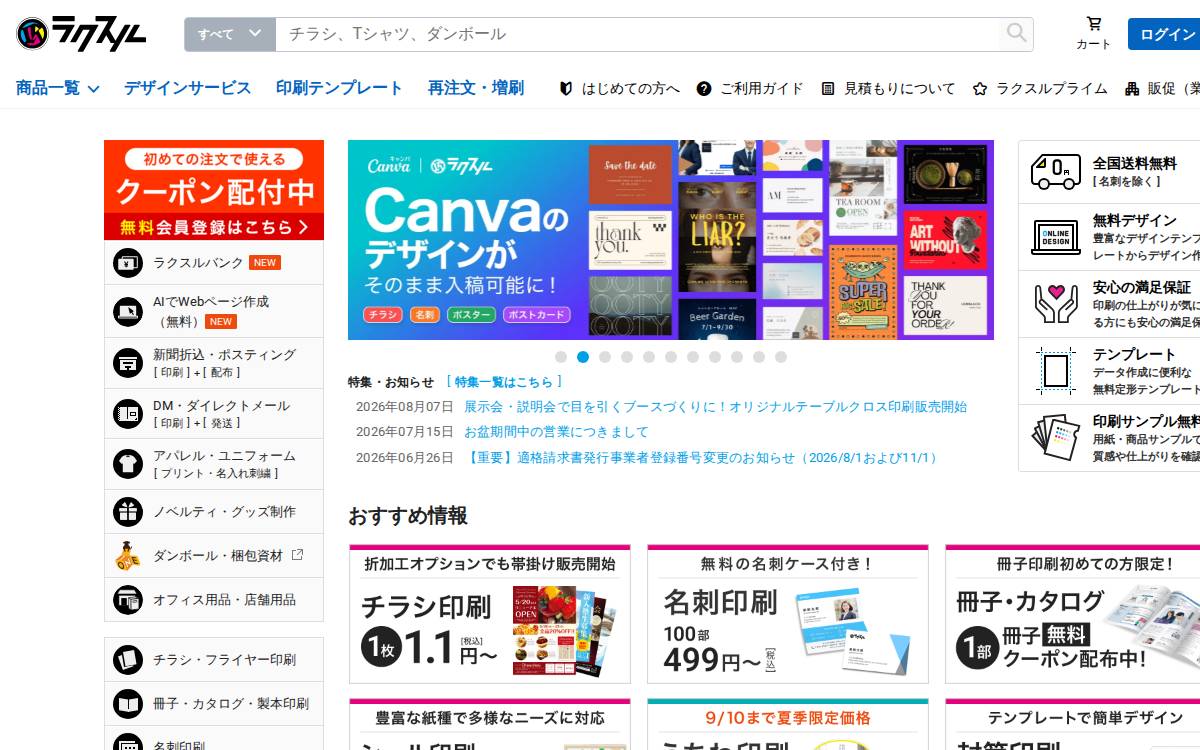
Task: Click the 無料デザイン laptop icon
Action: (x=1055, y=237)
